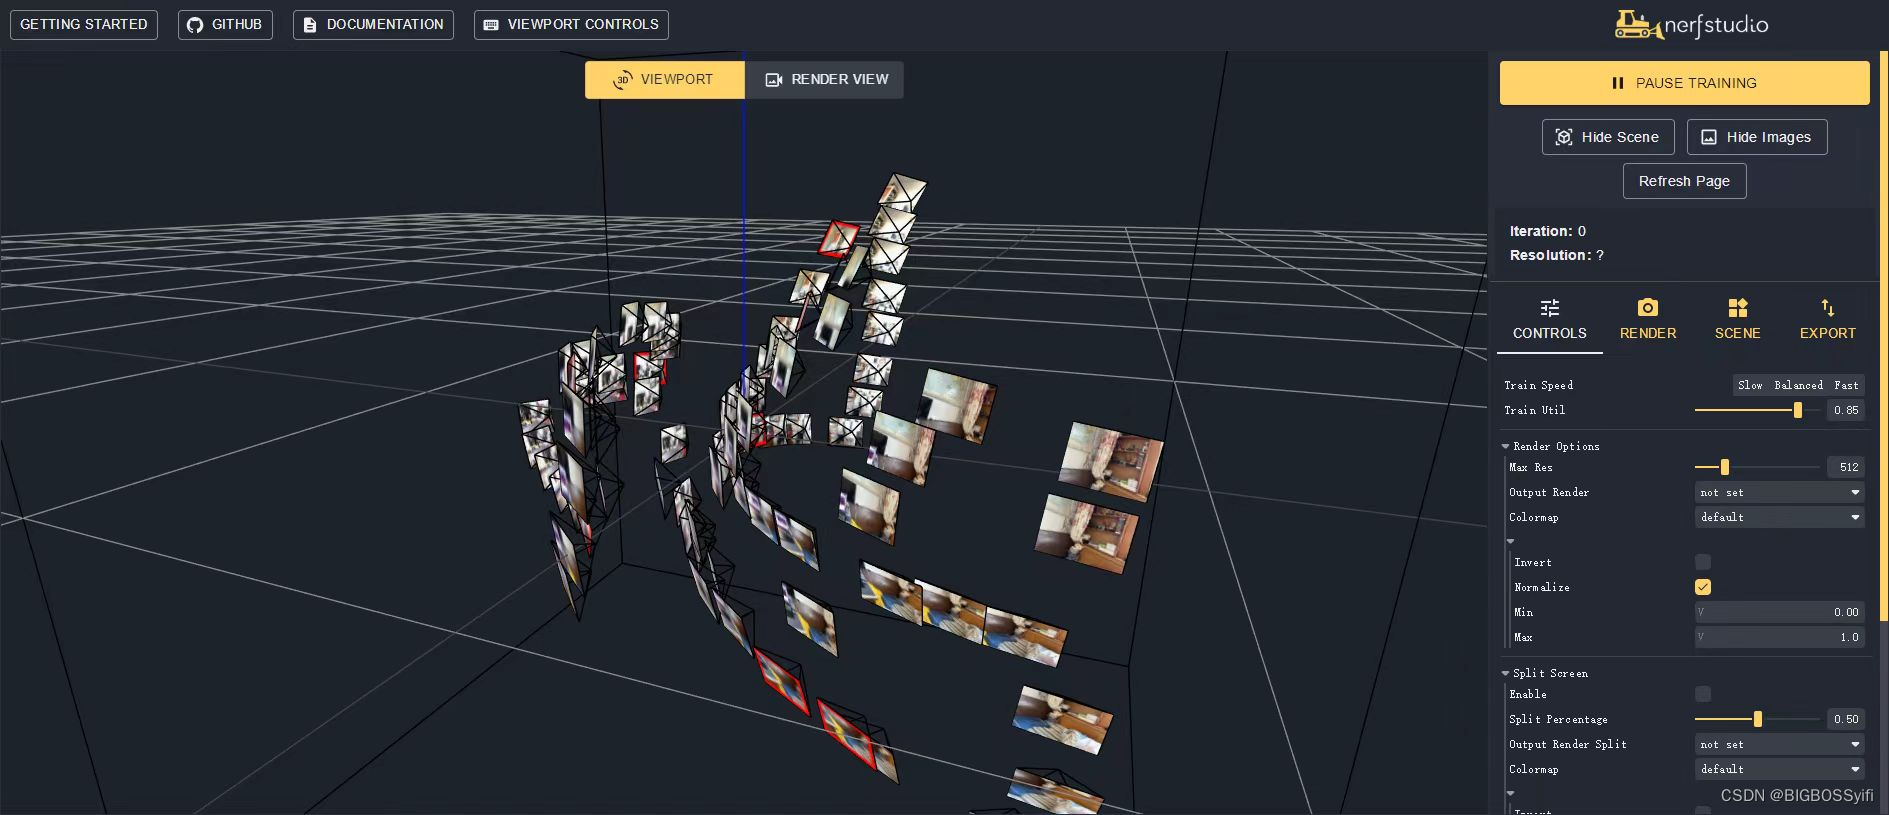1889x815 pixels.
Task: Click the Max value field showing 1.0
Action: pos(1780,637)
